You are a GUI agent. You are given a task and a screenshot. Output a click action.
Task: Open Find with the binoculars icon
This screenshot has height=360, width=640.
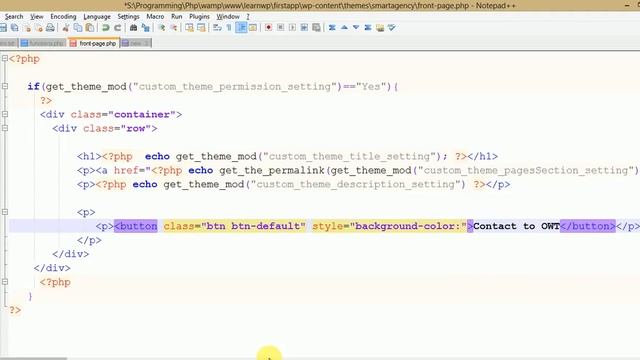[x=133, y=28]
